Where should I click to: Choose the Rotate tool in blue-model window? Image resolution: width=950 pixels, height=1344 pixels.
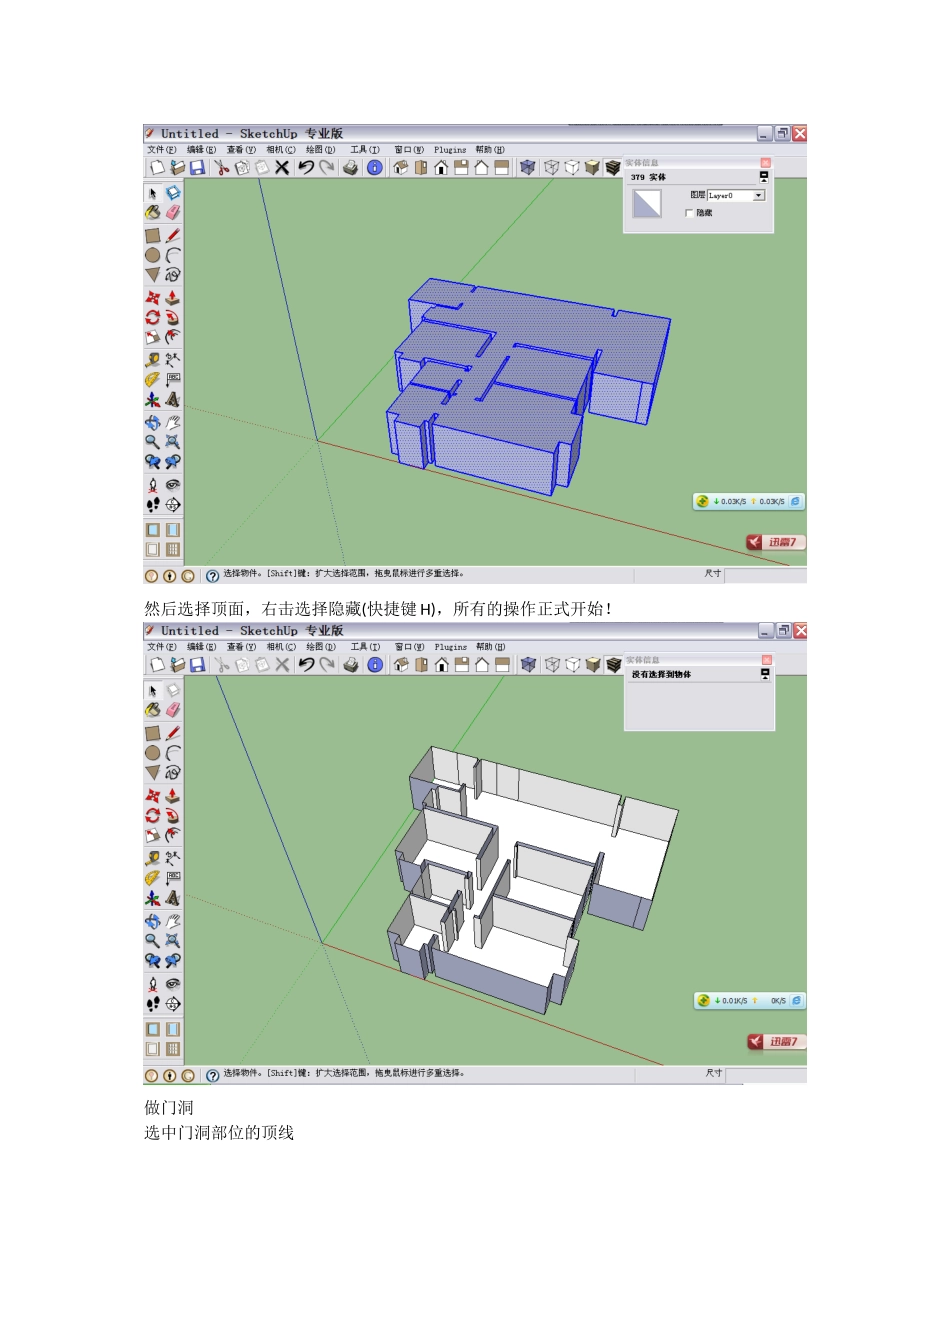[x=153, y=317]
